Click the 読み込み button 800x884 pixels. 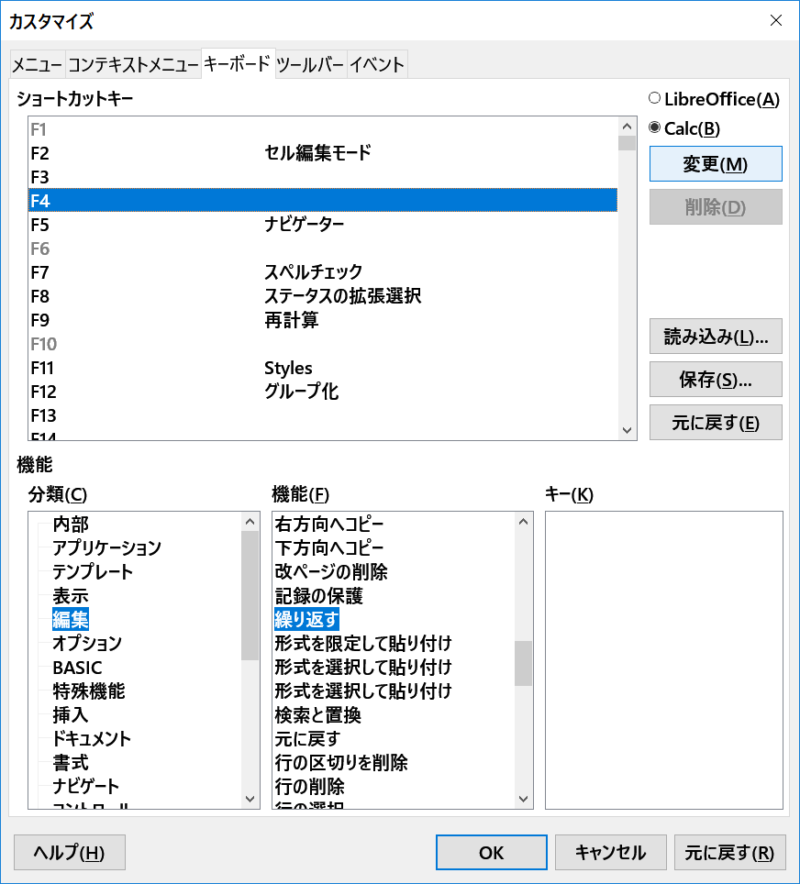tap(715, 337)
